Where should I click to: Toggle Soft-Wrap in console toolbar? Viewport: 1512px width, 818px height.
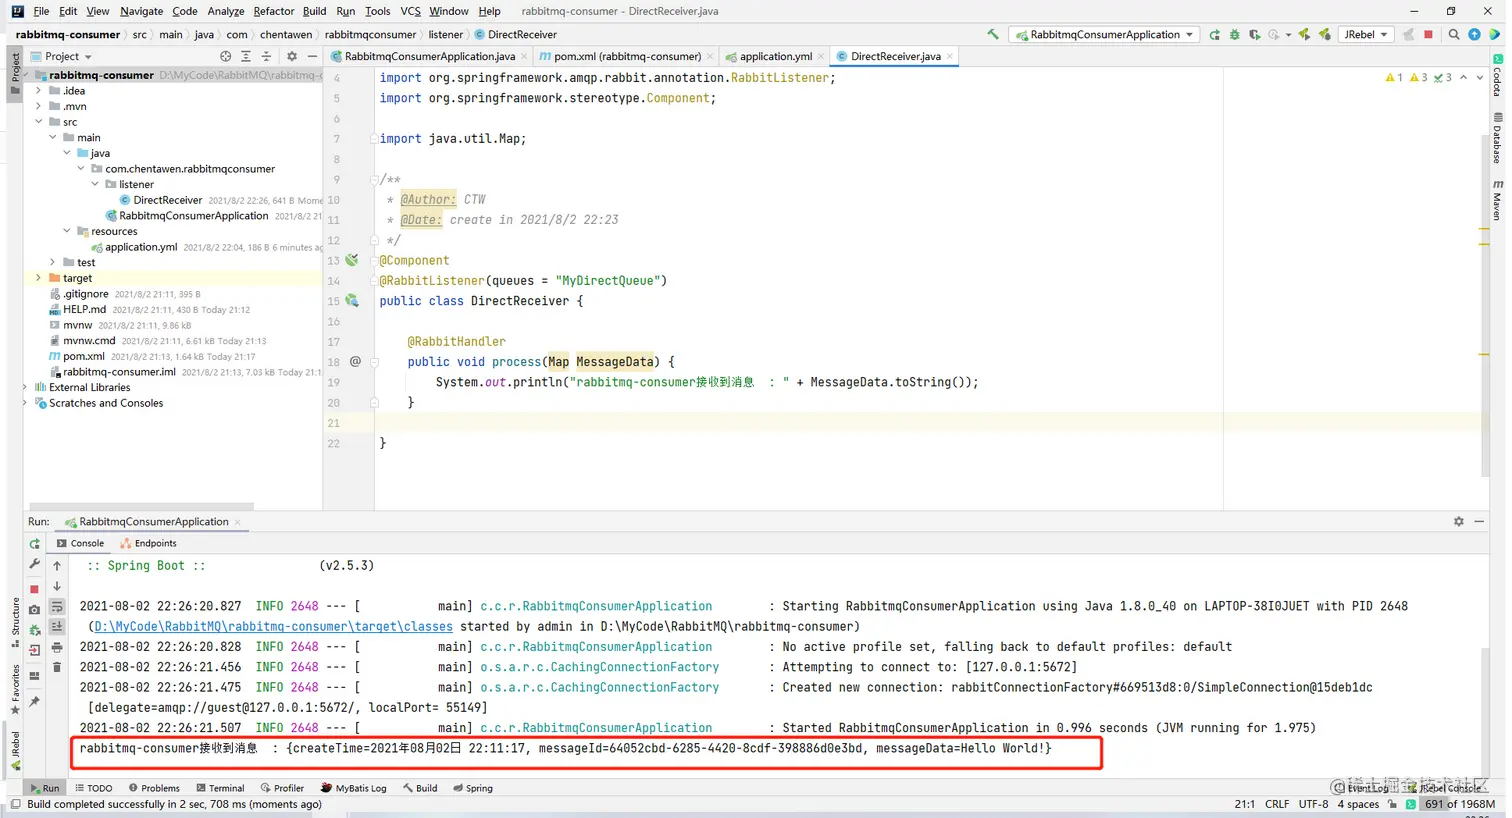(x=57, y=607)
